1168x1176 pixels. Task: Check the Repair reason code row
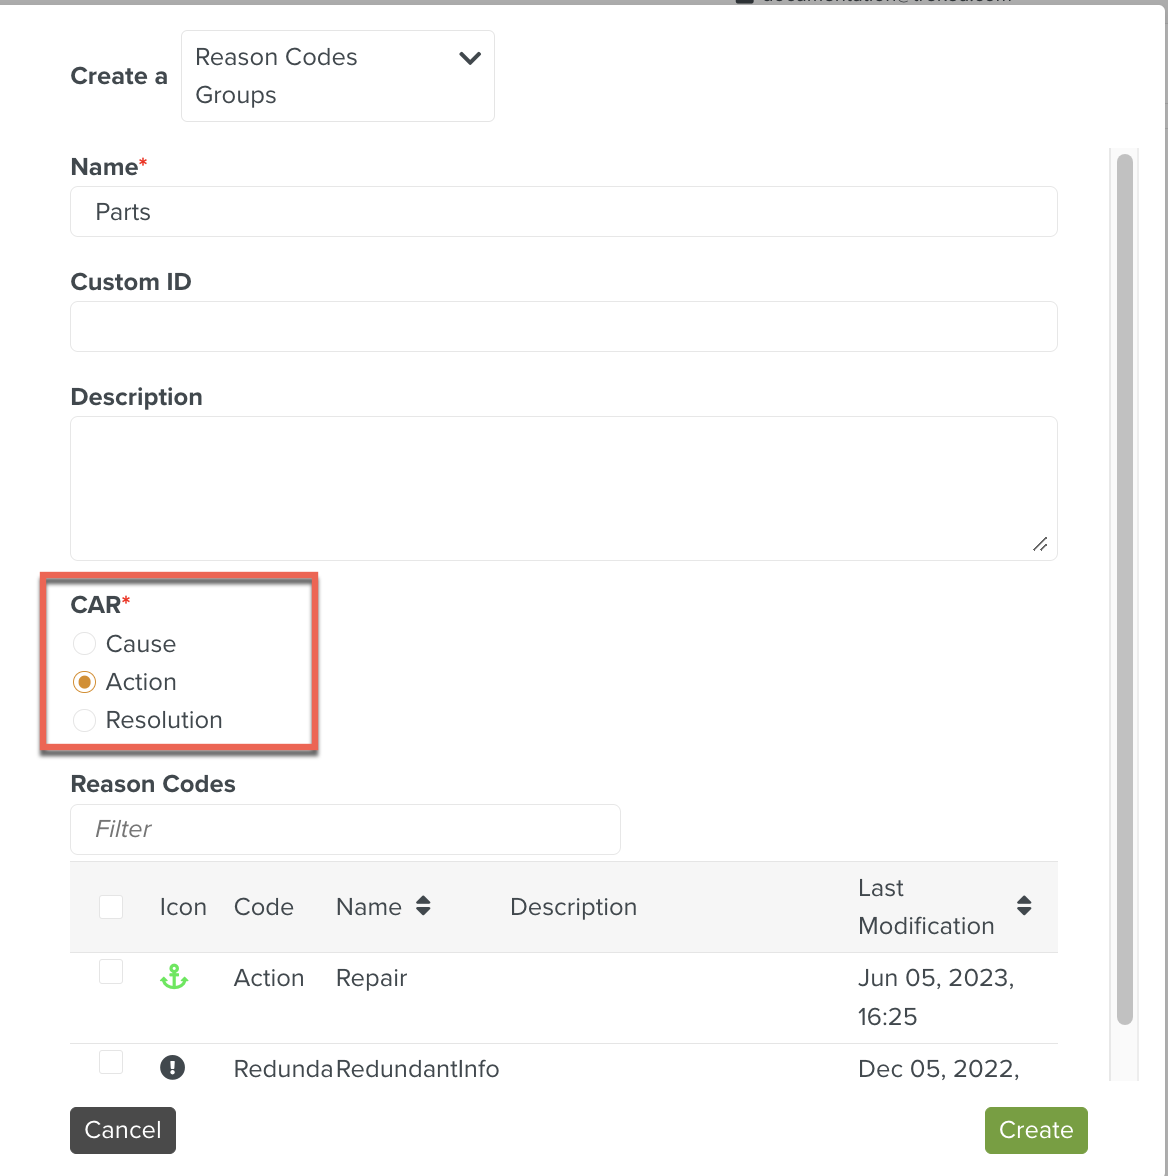[x=111, y=971]
